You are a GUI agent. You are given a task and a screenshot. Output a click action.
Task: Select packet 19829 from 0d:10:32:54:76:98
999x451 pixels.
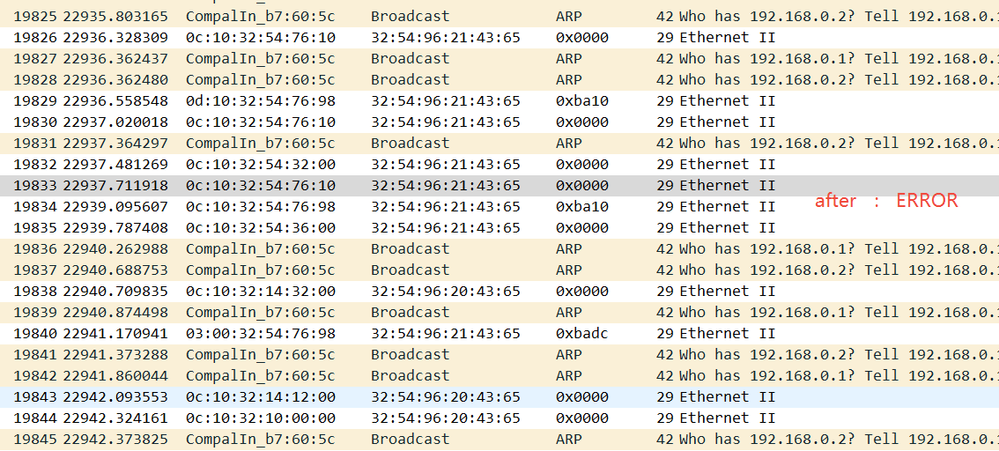[400, 101]
